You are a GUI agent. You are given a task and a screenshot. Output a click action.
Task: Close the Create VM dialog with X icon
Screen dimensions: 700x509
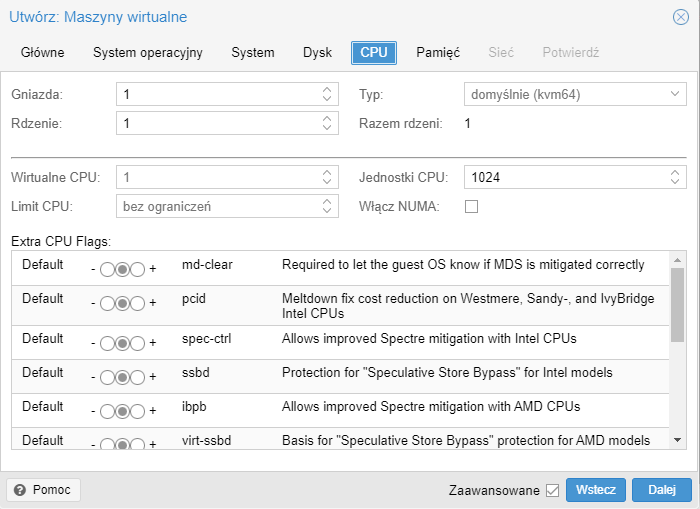tap(680, 17)
